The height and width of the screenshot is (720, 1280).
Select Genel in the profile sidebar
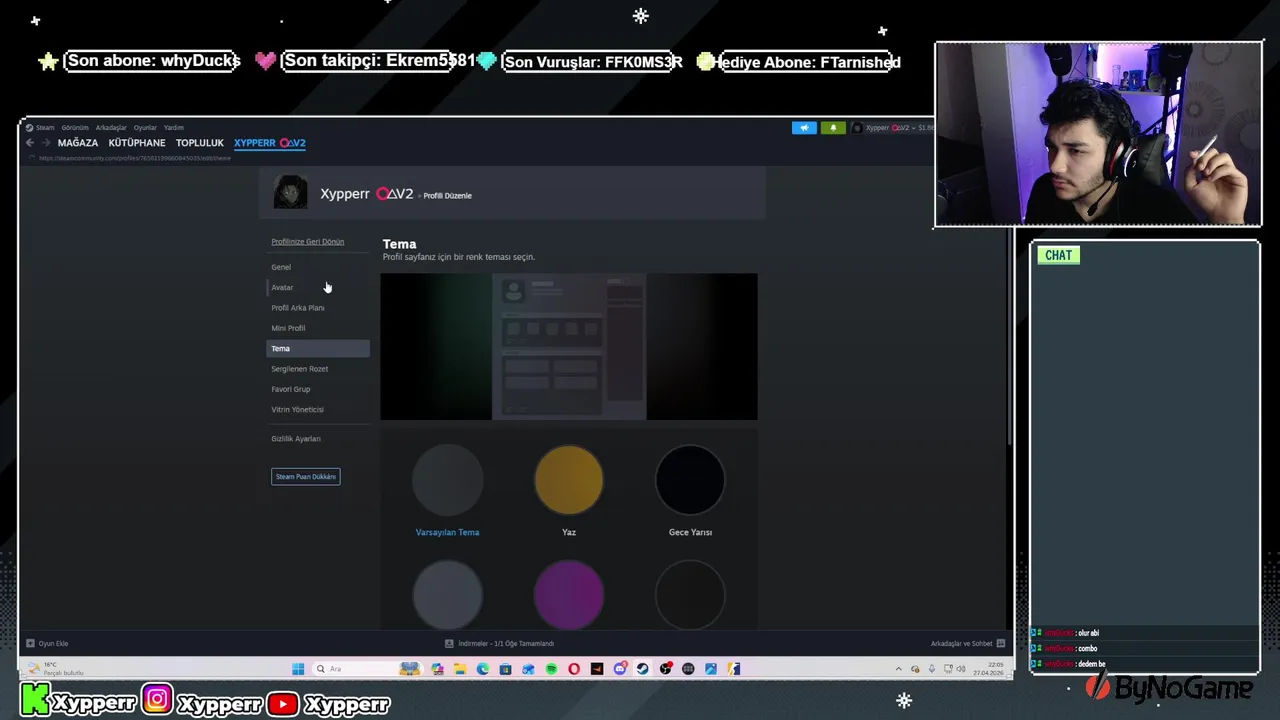(x=318, y=267)
